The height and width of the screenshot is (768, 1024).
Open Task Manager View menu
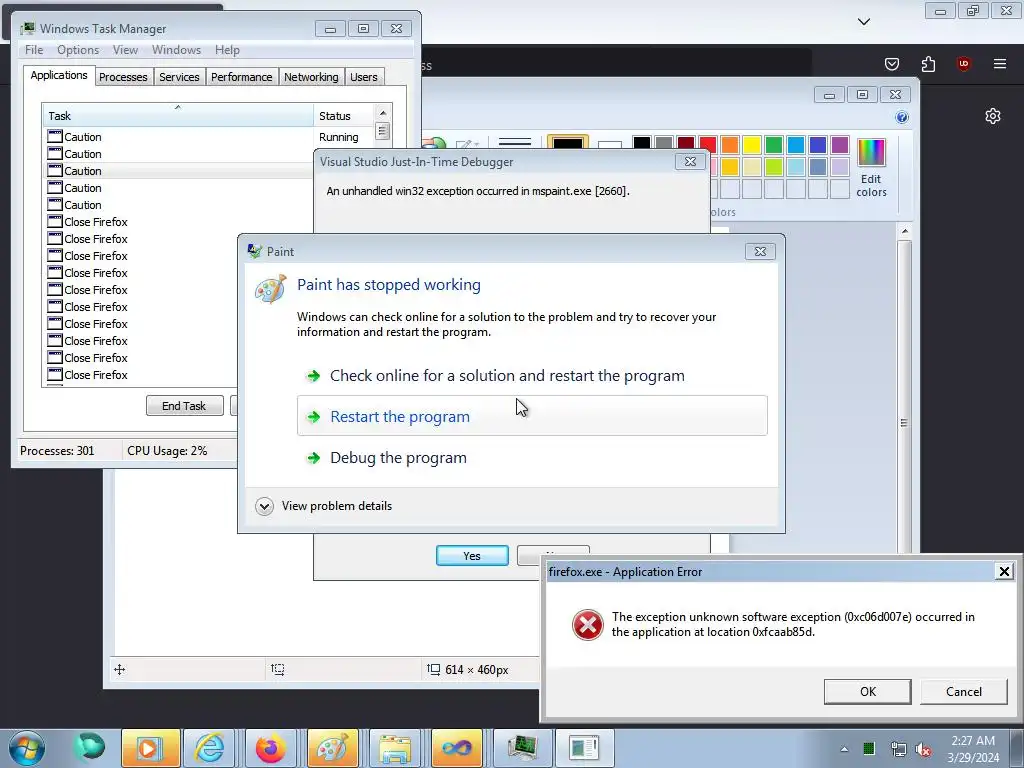pyautogui.click(x=125, y=50)
